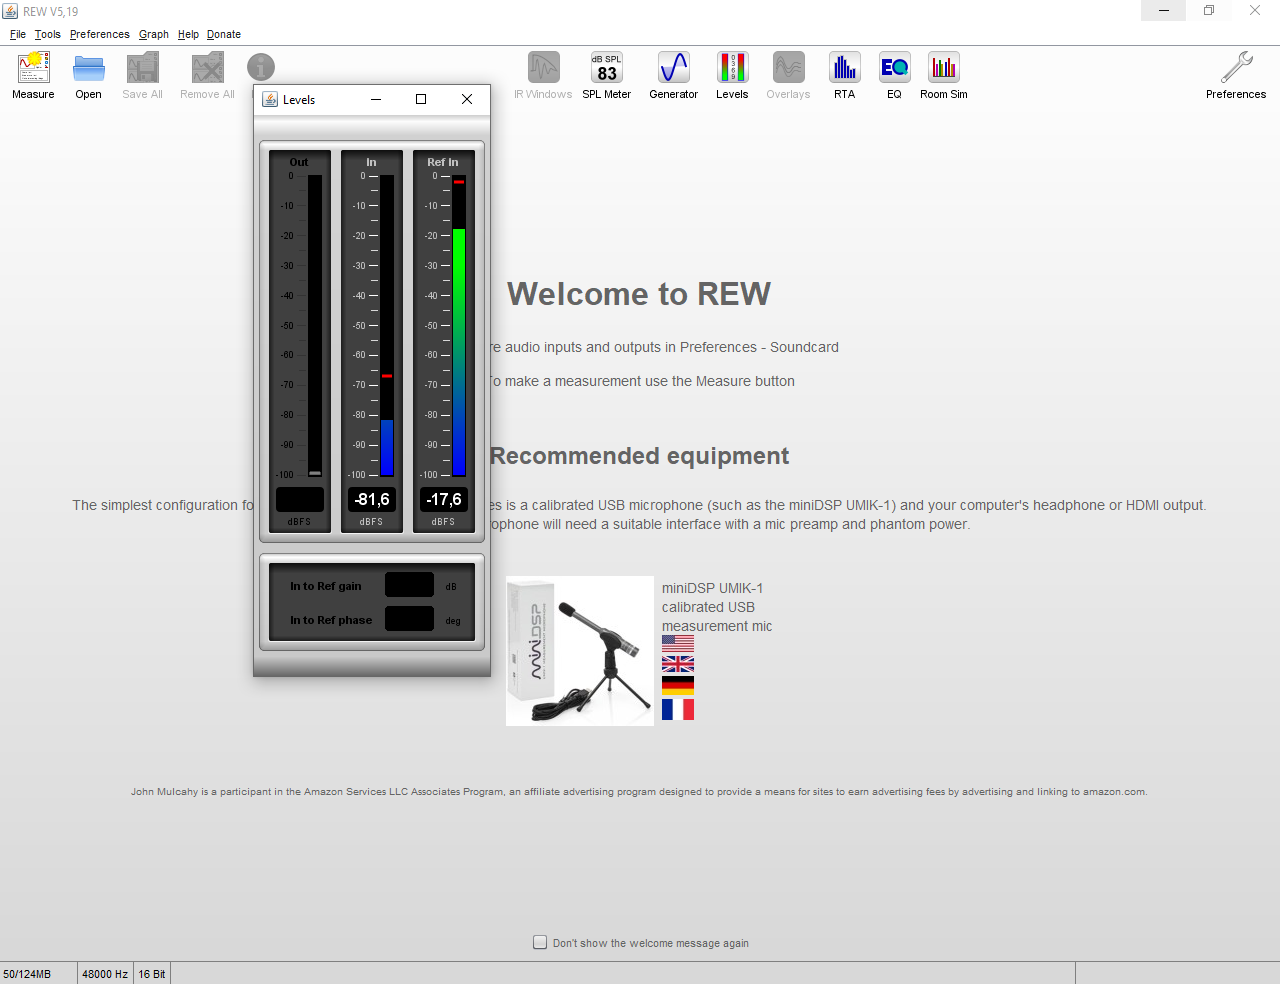1280x984 pixels.
Task: Click the Out level meter bar
Action: point(315,326)
